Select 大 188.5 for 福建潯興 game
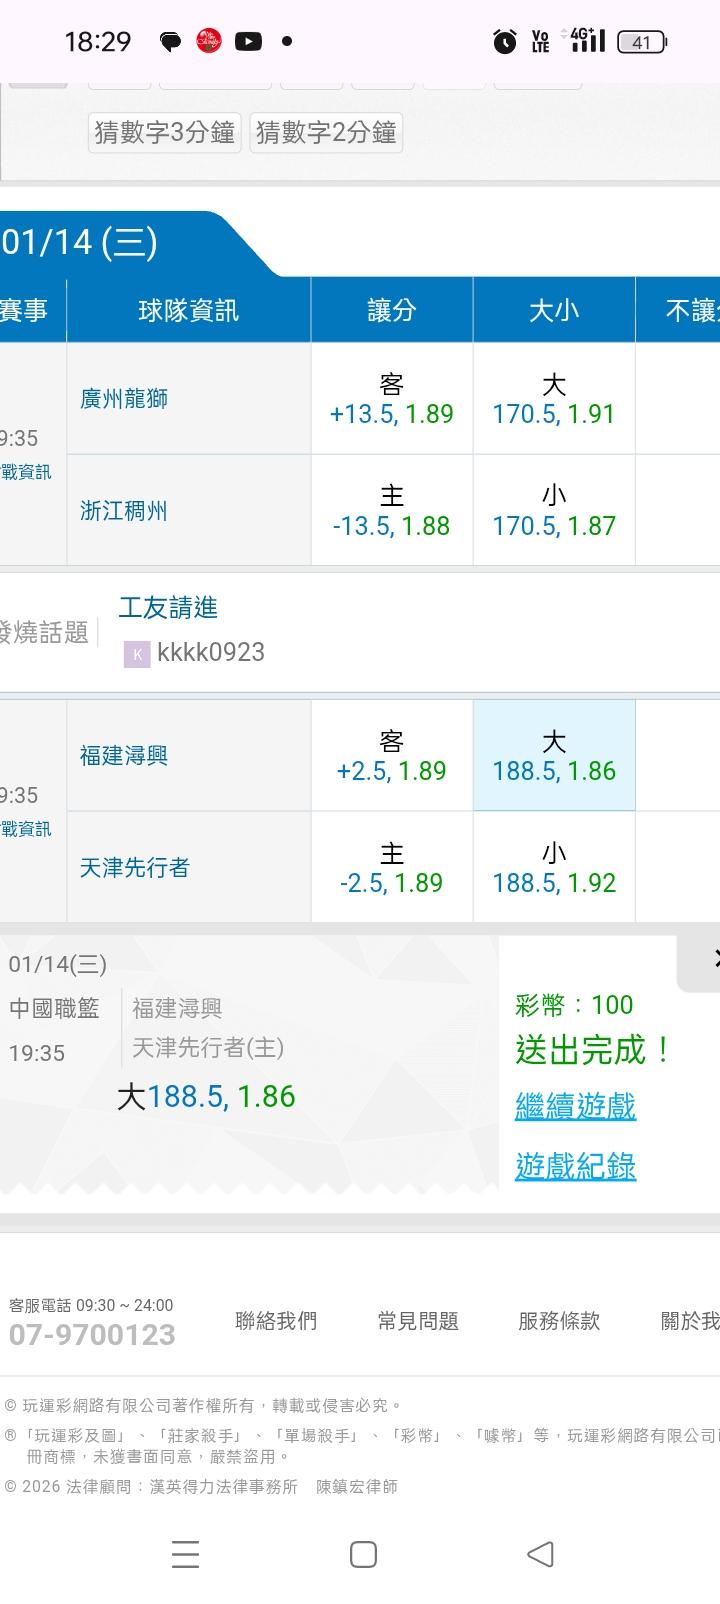The width and height of the screenshot is (720, 1604). (554, 756)
